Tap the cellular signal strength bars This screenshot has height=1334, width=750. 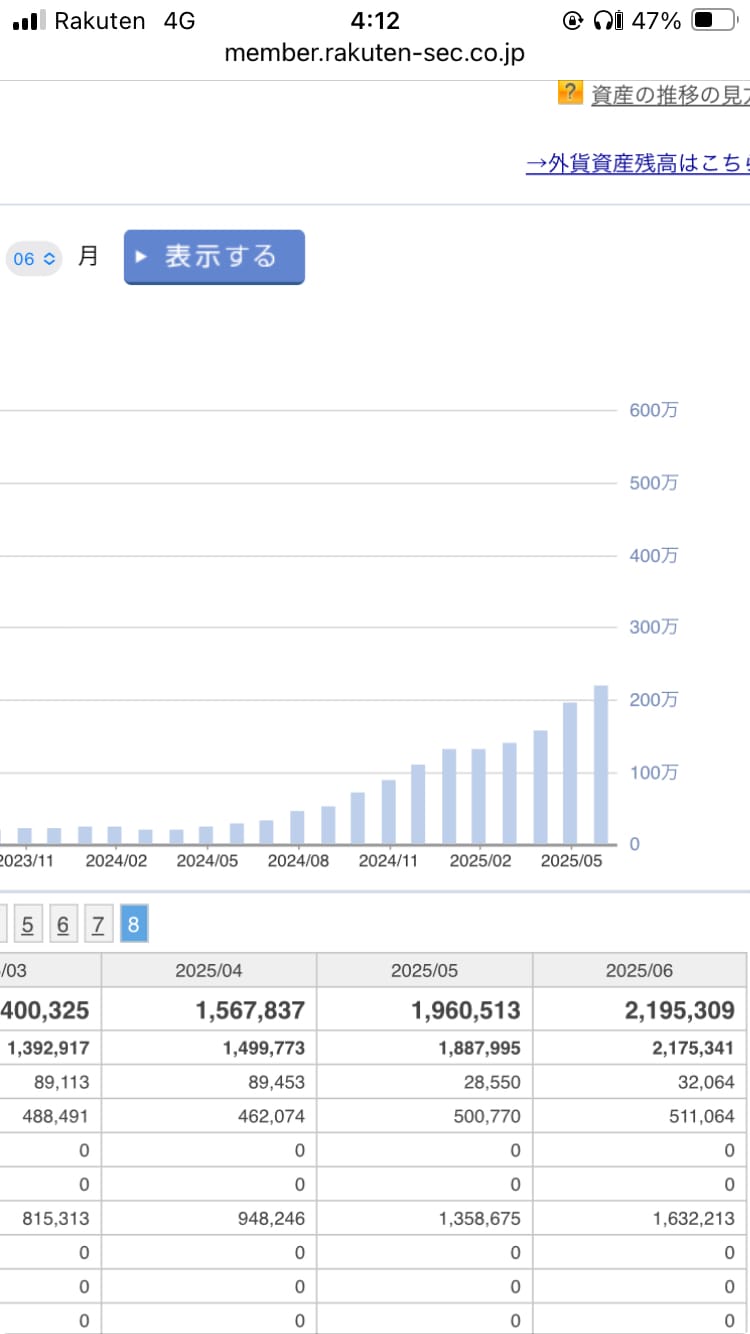coord(29,21)
